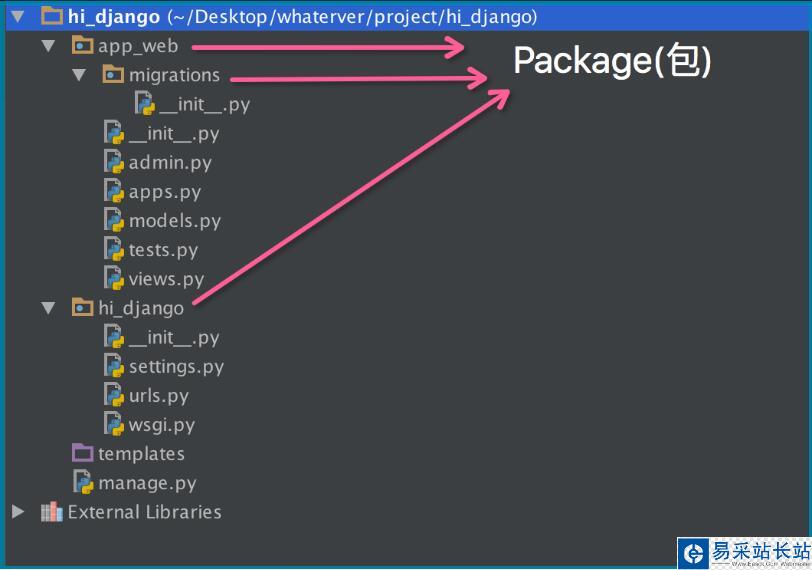The height and width of the screenshot is (570, 812).
Task: Select wsgi.py in the project tree
Action: 161,425
